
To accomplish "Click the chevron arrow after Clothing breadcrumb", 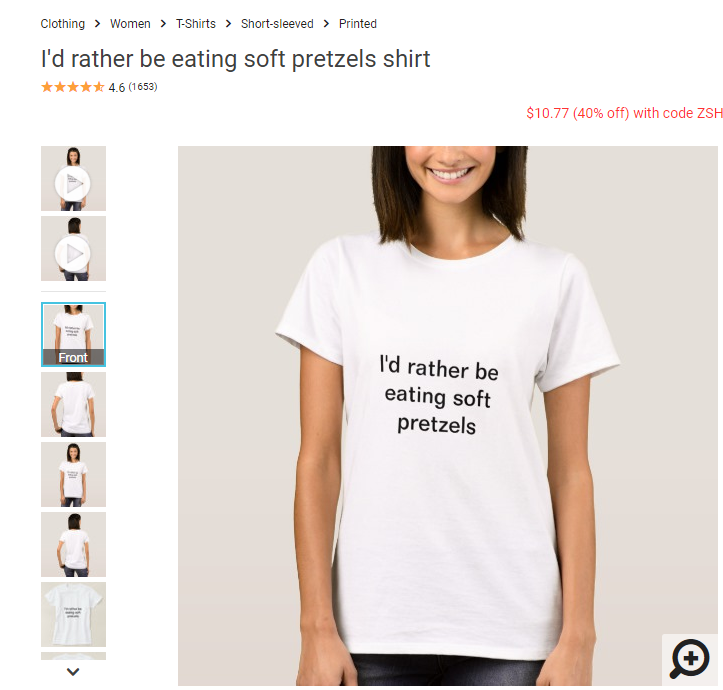I will point(97,24).
